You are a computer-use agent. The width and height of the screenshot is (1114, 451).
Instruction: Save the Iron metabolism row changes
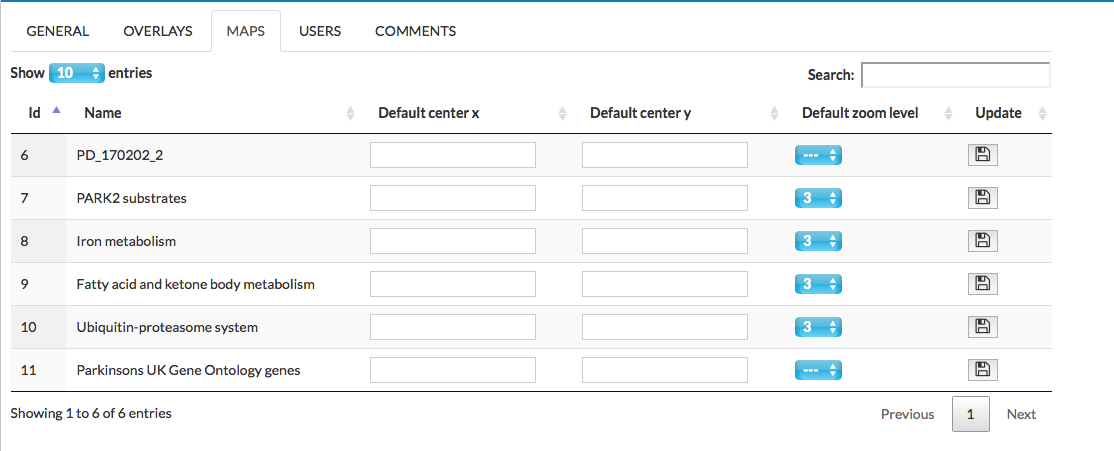click(x=983, y=241)
